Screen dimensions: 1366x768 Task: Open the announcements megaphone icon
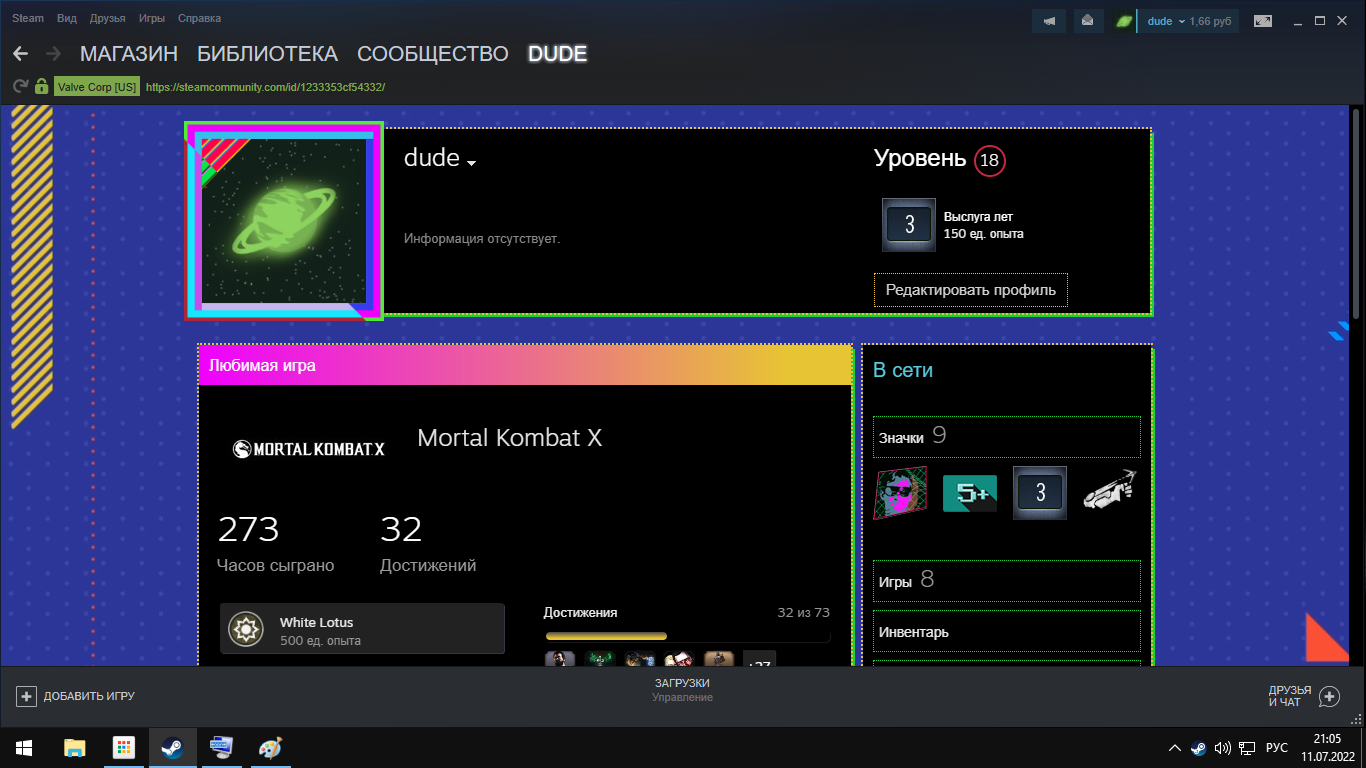tap(1049, 21)
